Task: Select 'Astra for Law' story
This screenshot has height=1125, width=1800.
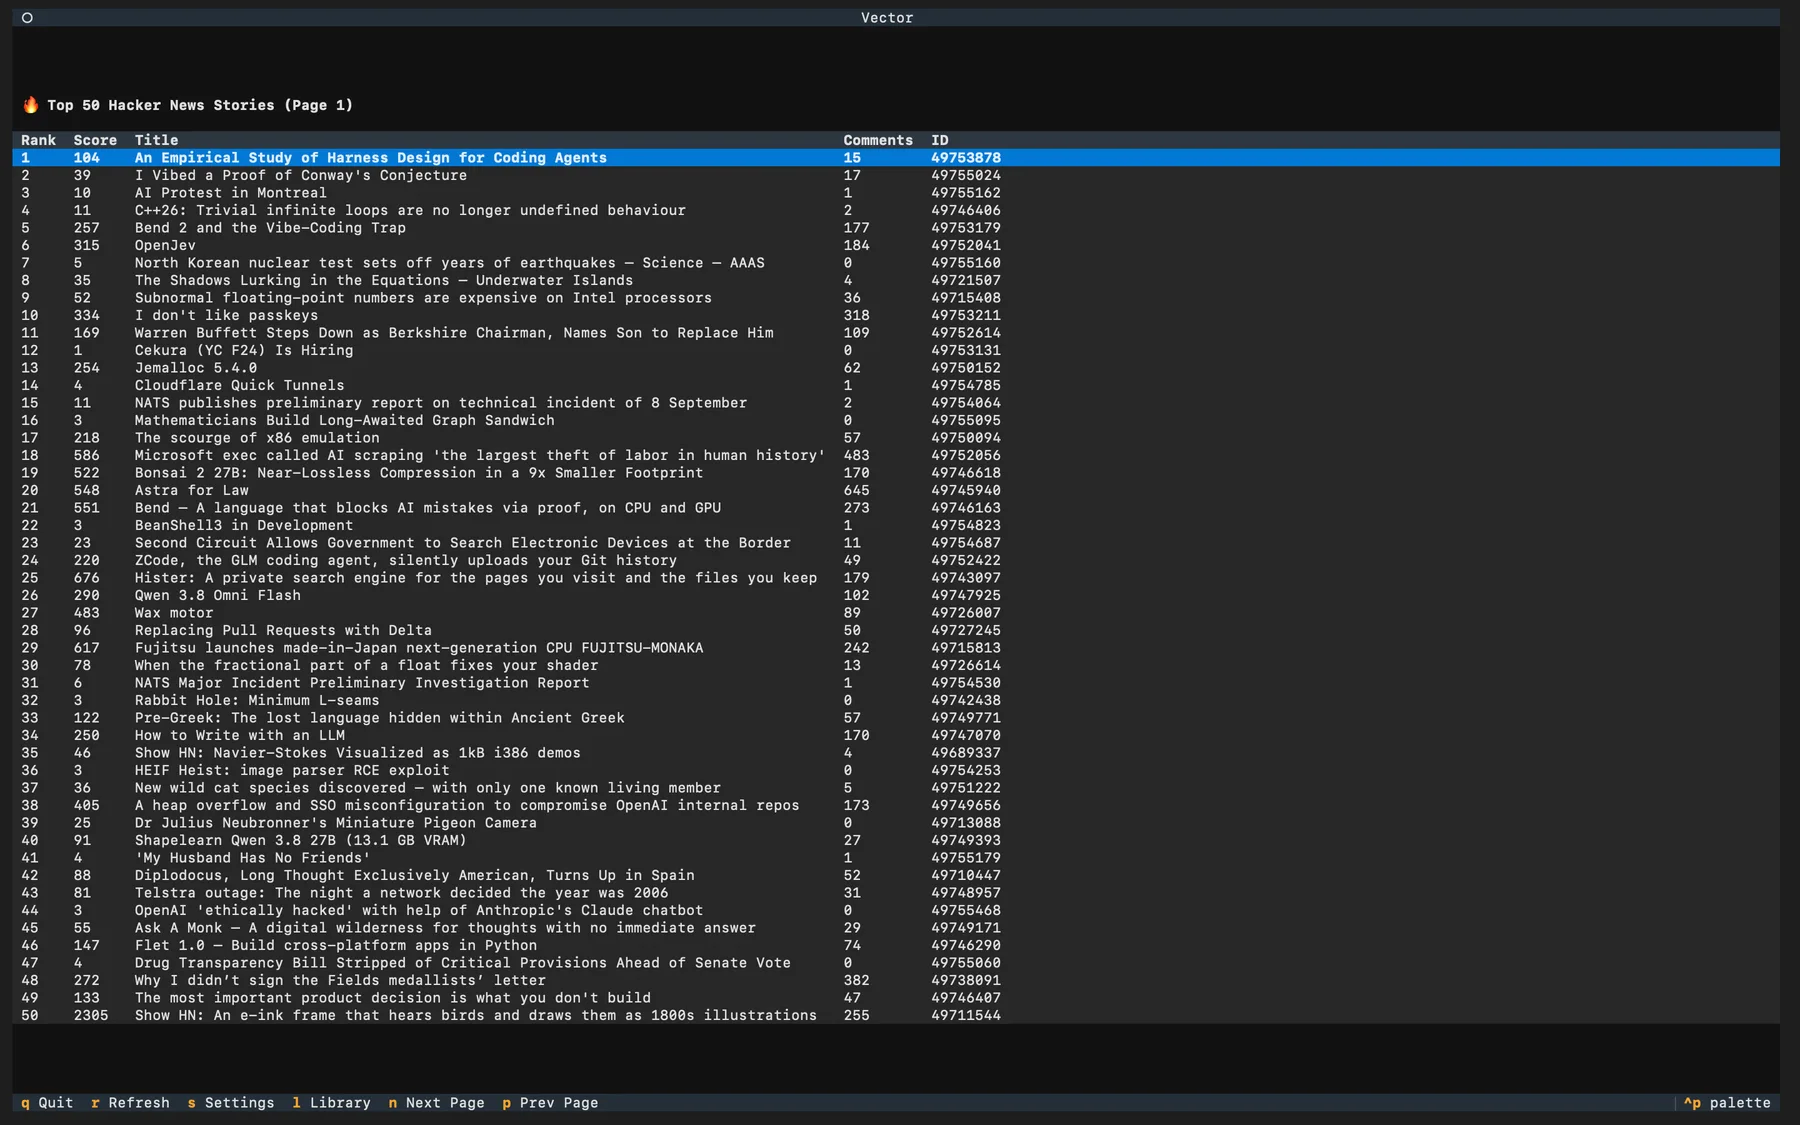Action: pyautogui.click(x=896, y=490)
